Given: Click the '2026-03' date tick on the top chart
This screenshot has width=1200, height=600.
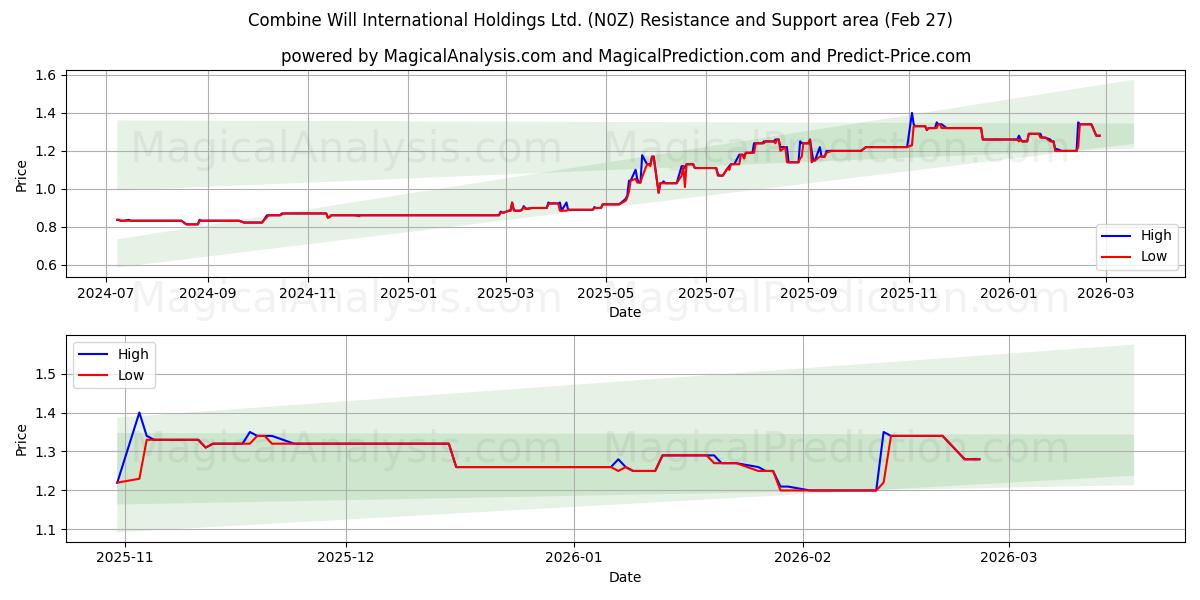Looking at the screenshot, I should tap(1105, 294).
